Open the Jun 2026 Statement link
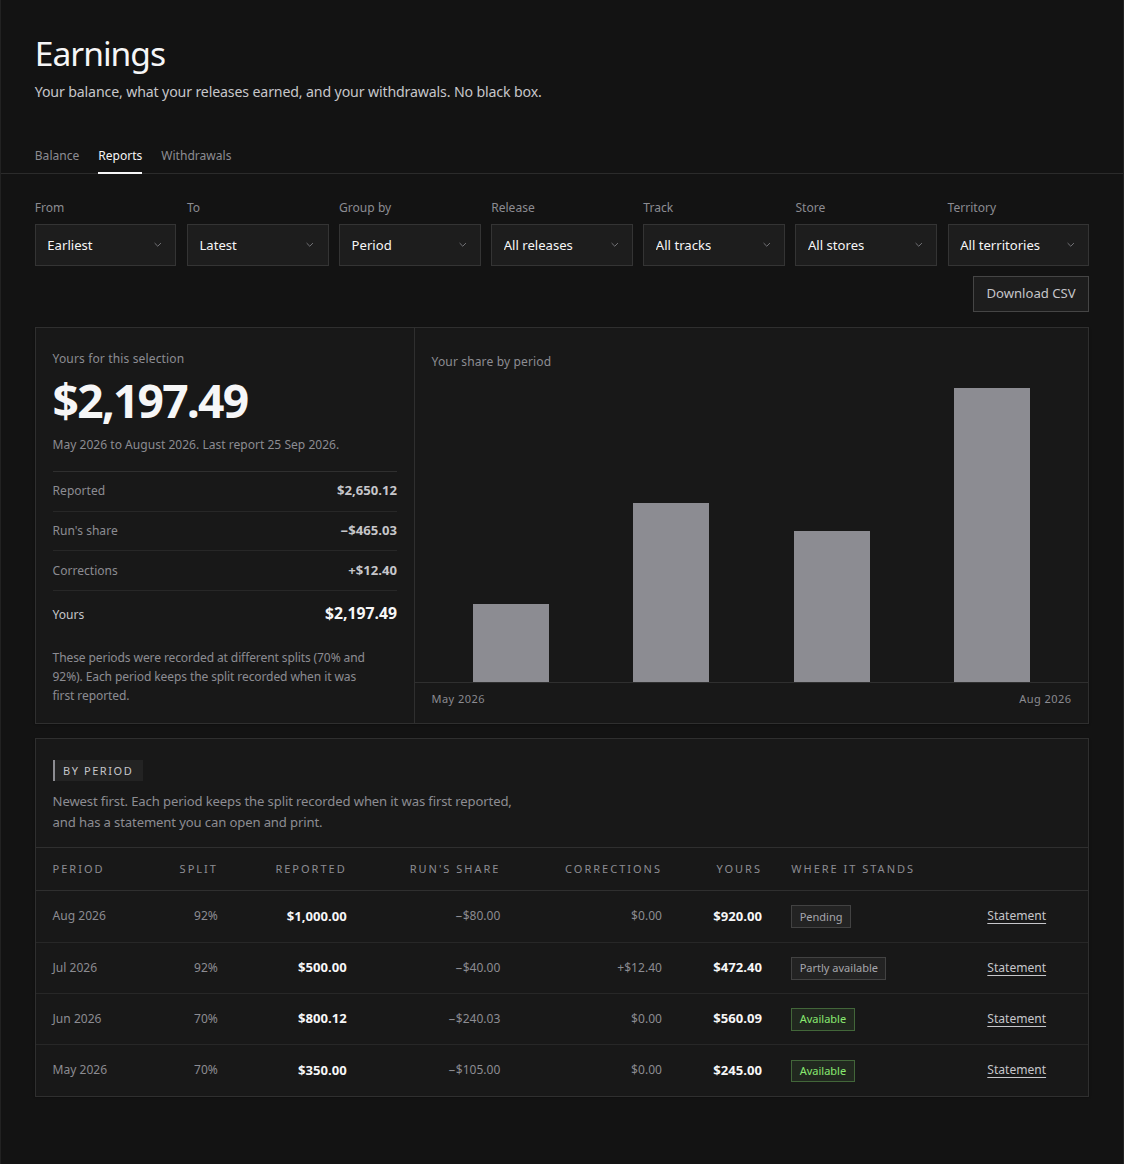Viewport: 1124px width, 1164px height. tap(1016, 1019)
